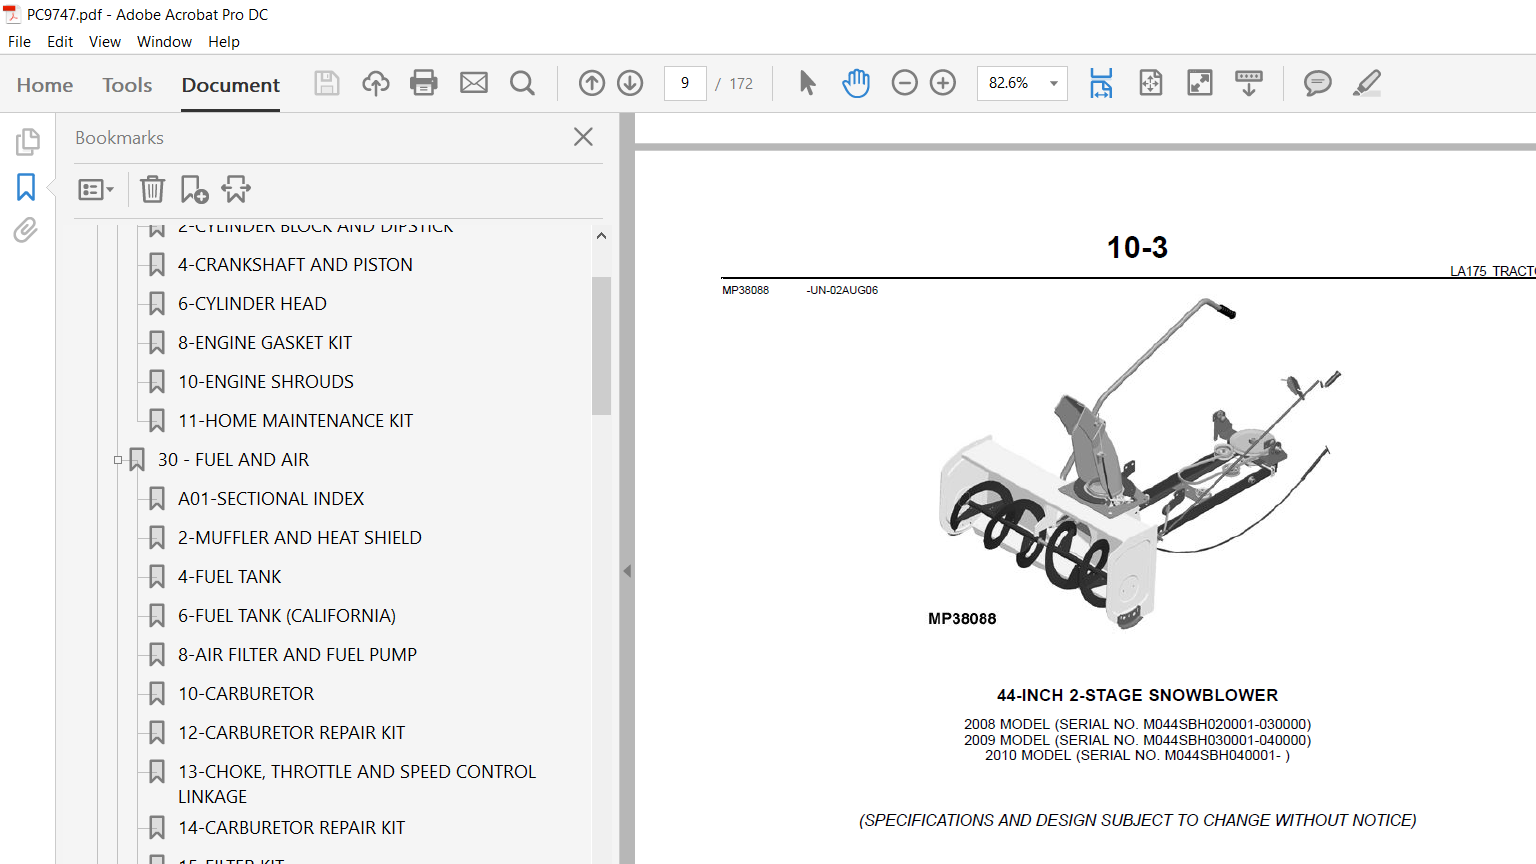Open 4-CRANKSHAFT AND PISTON bookmark
The image size is (1536, 864).
(295, 265)
